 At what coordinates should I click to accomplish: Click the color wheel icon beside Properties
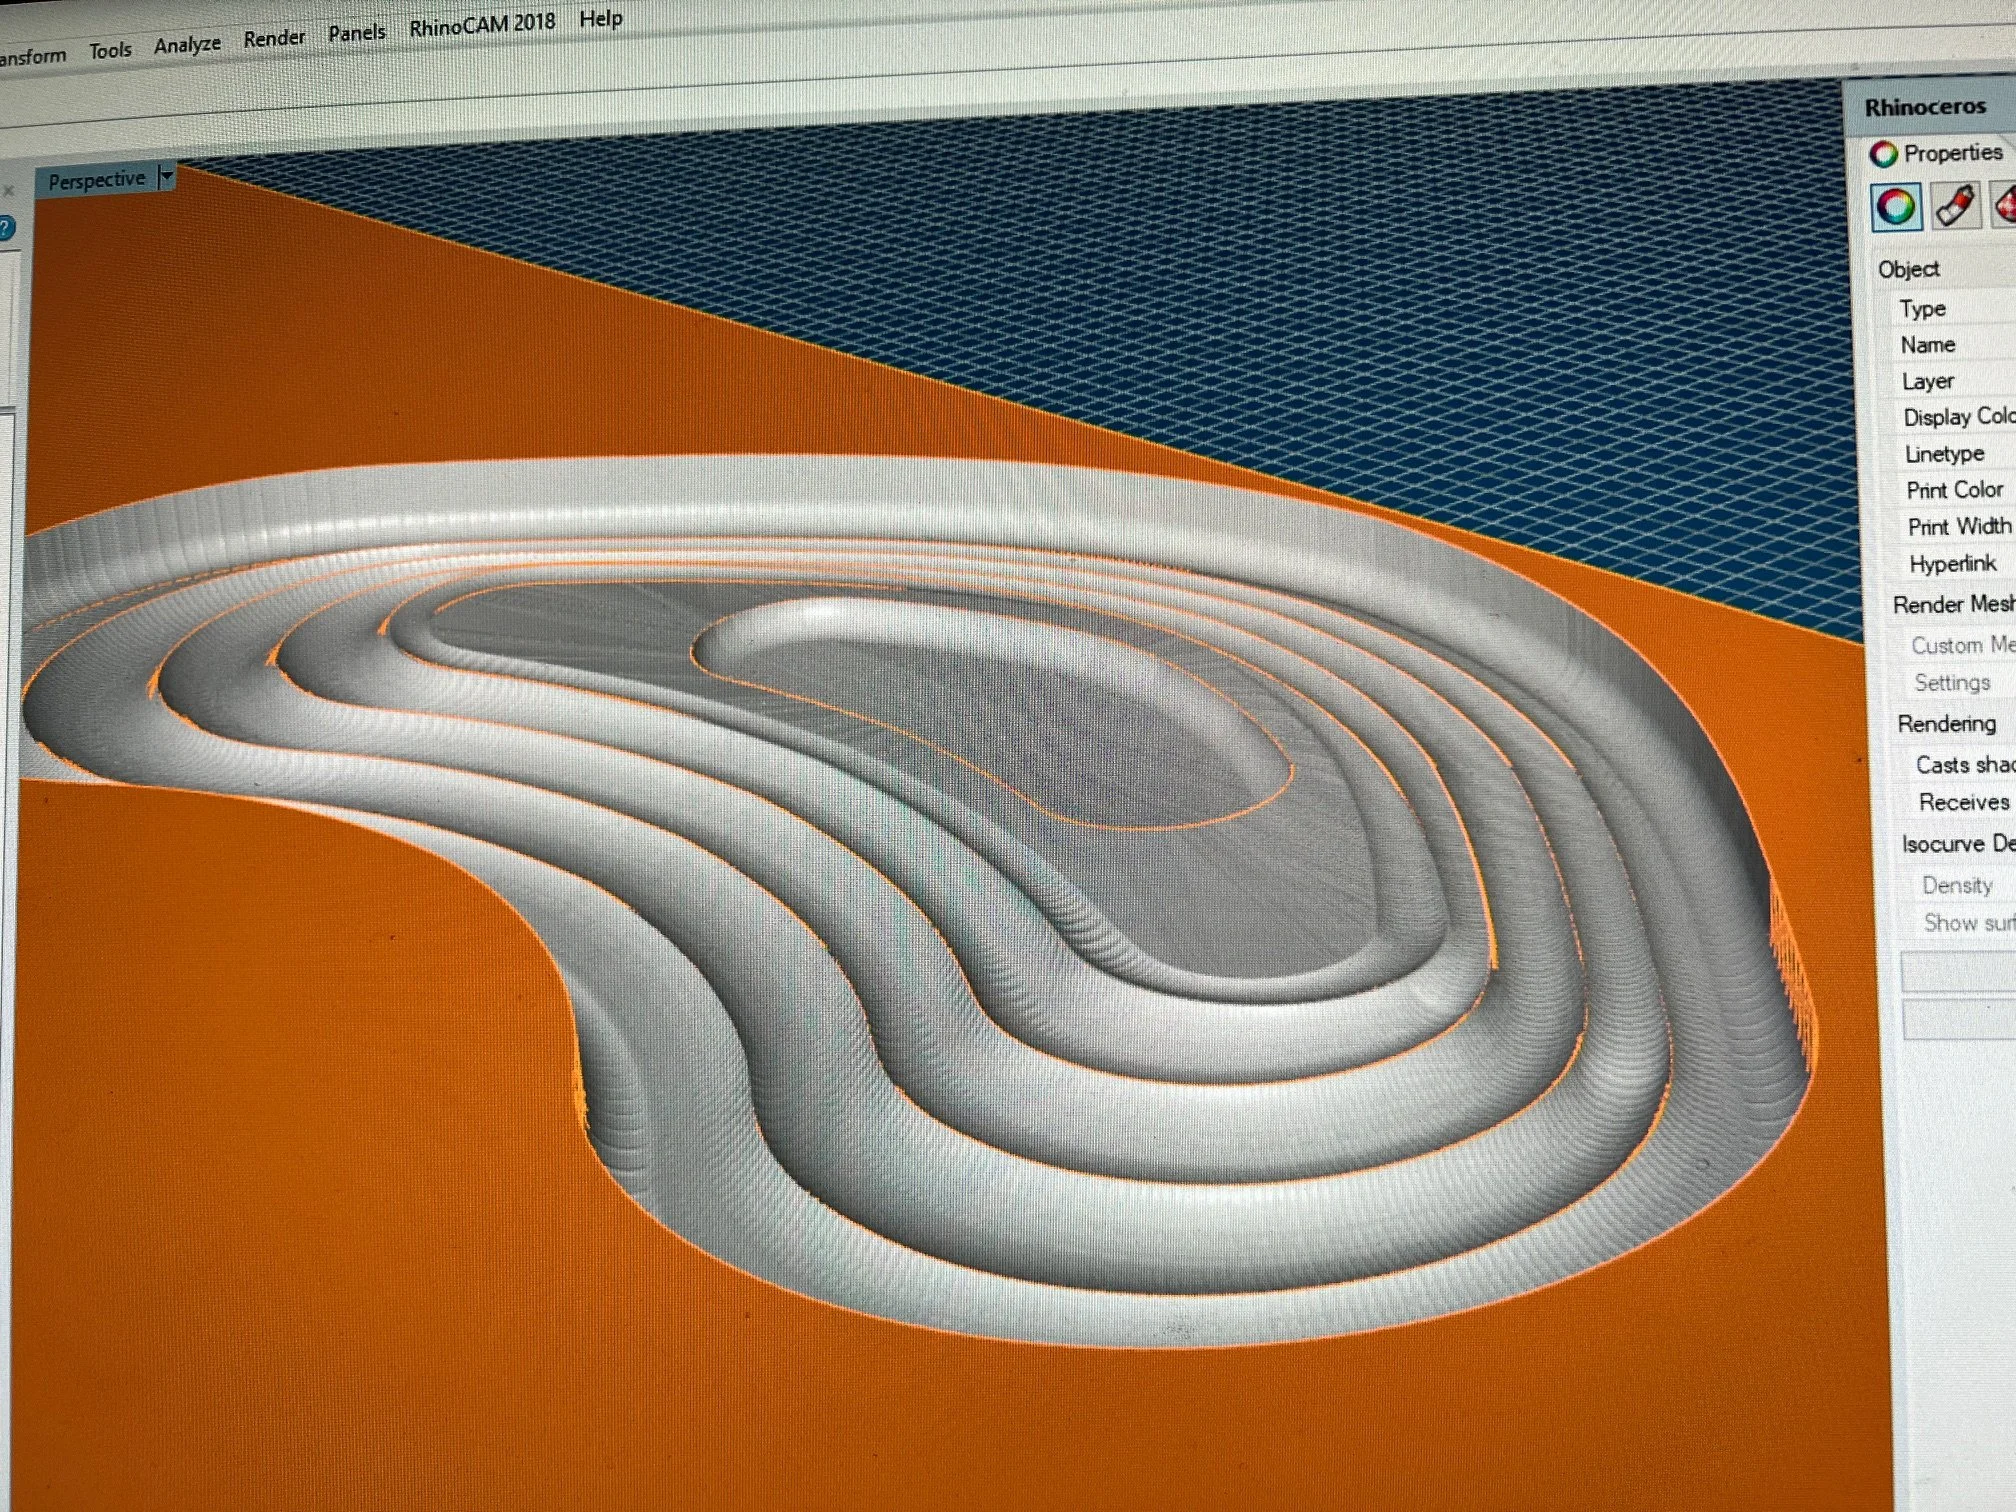click(x=1884, y=154)
